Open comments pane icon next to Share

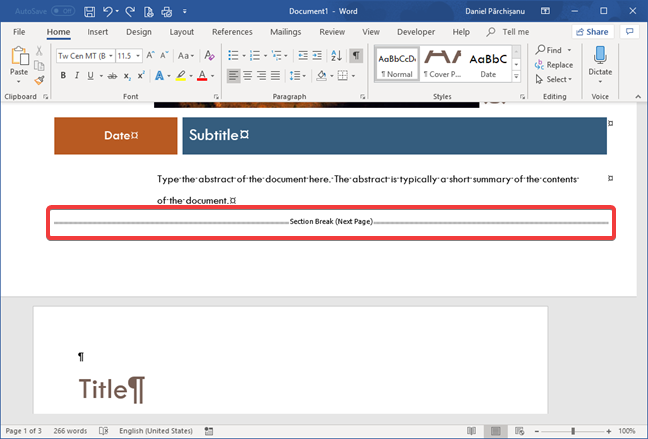click(x=629, y=32)
